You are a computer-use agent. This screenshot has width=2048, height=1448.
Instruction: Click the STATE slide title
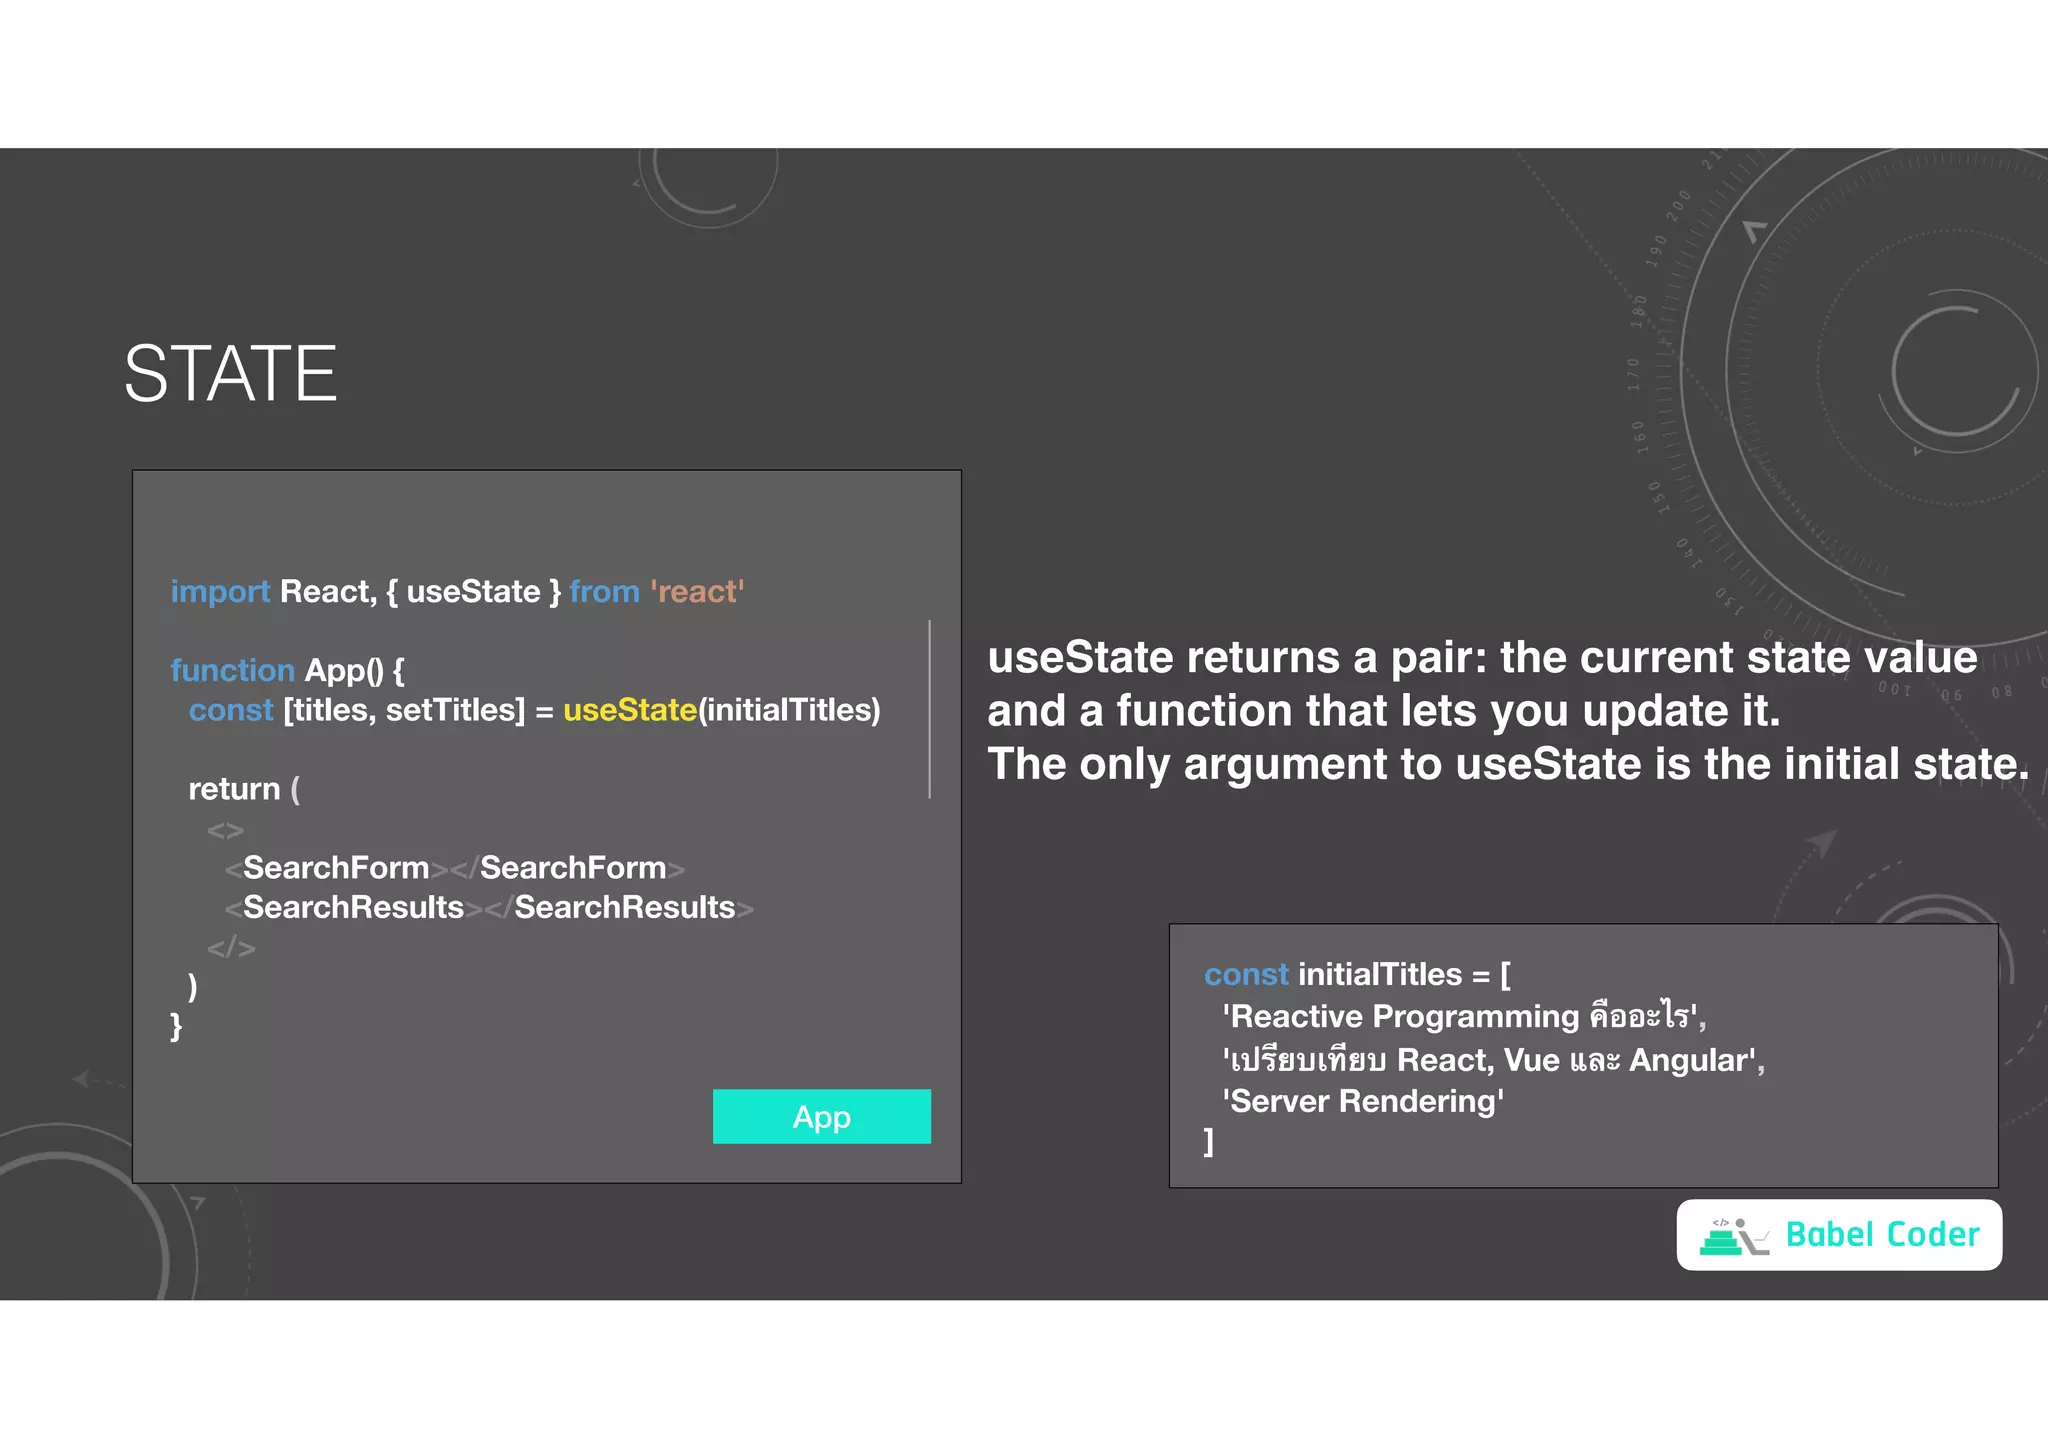pyautogui.click(x=230, y=373)
